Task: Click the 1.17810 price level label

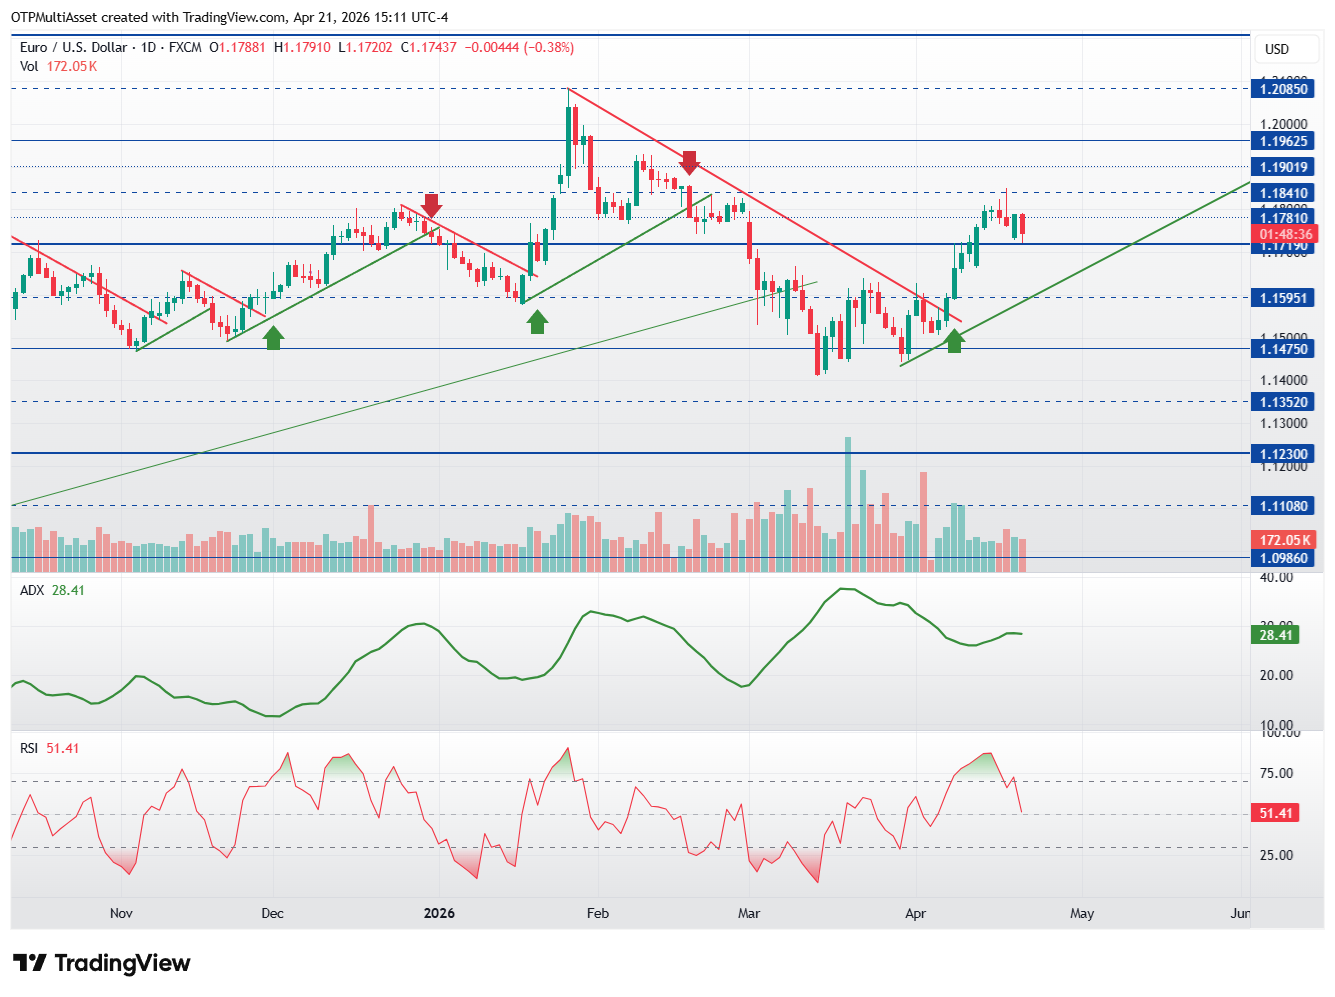Action: [x=1284, y=217]
